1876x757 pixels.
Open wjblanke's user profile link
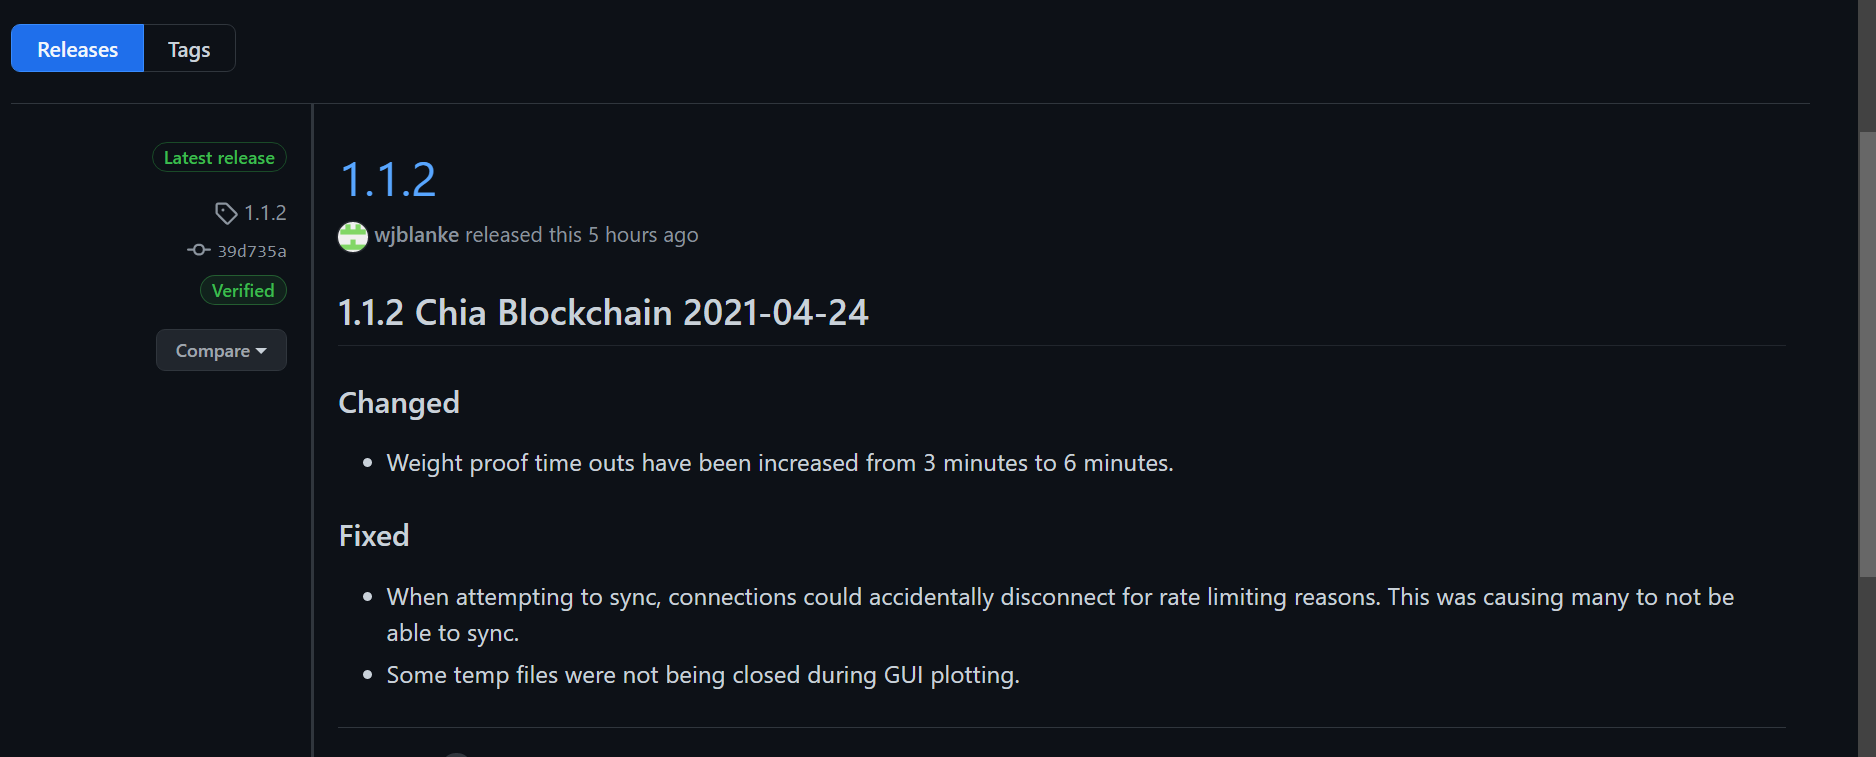coord(417,235)
